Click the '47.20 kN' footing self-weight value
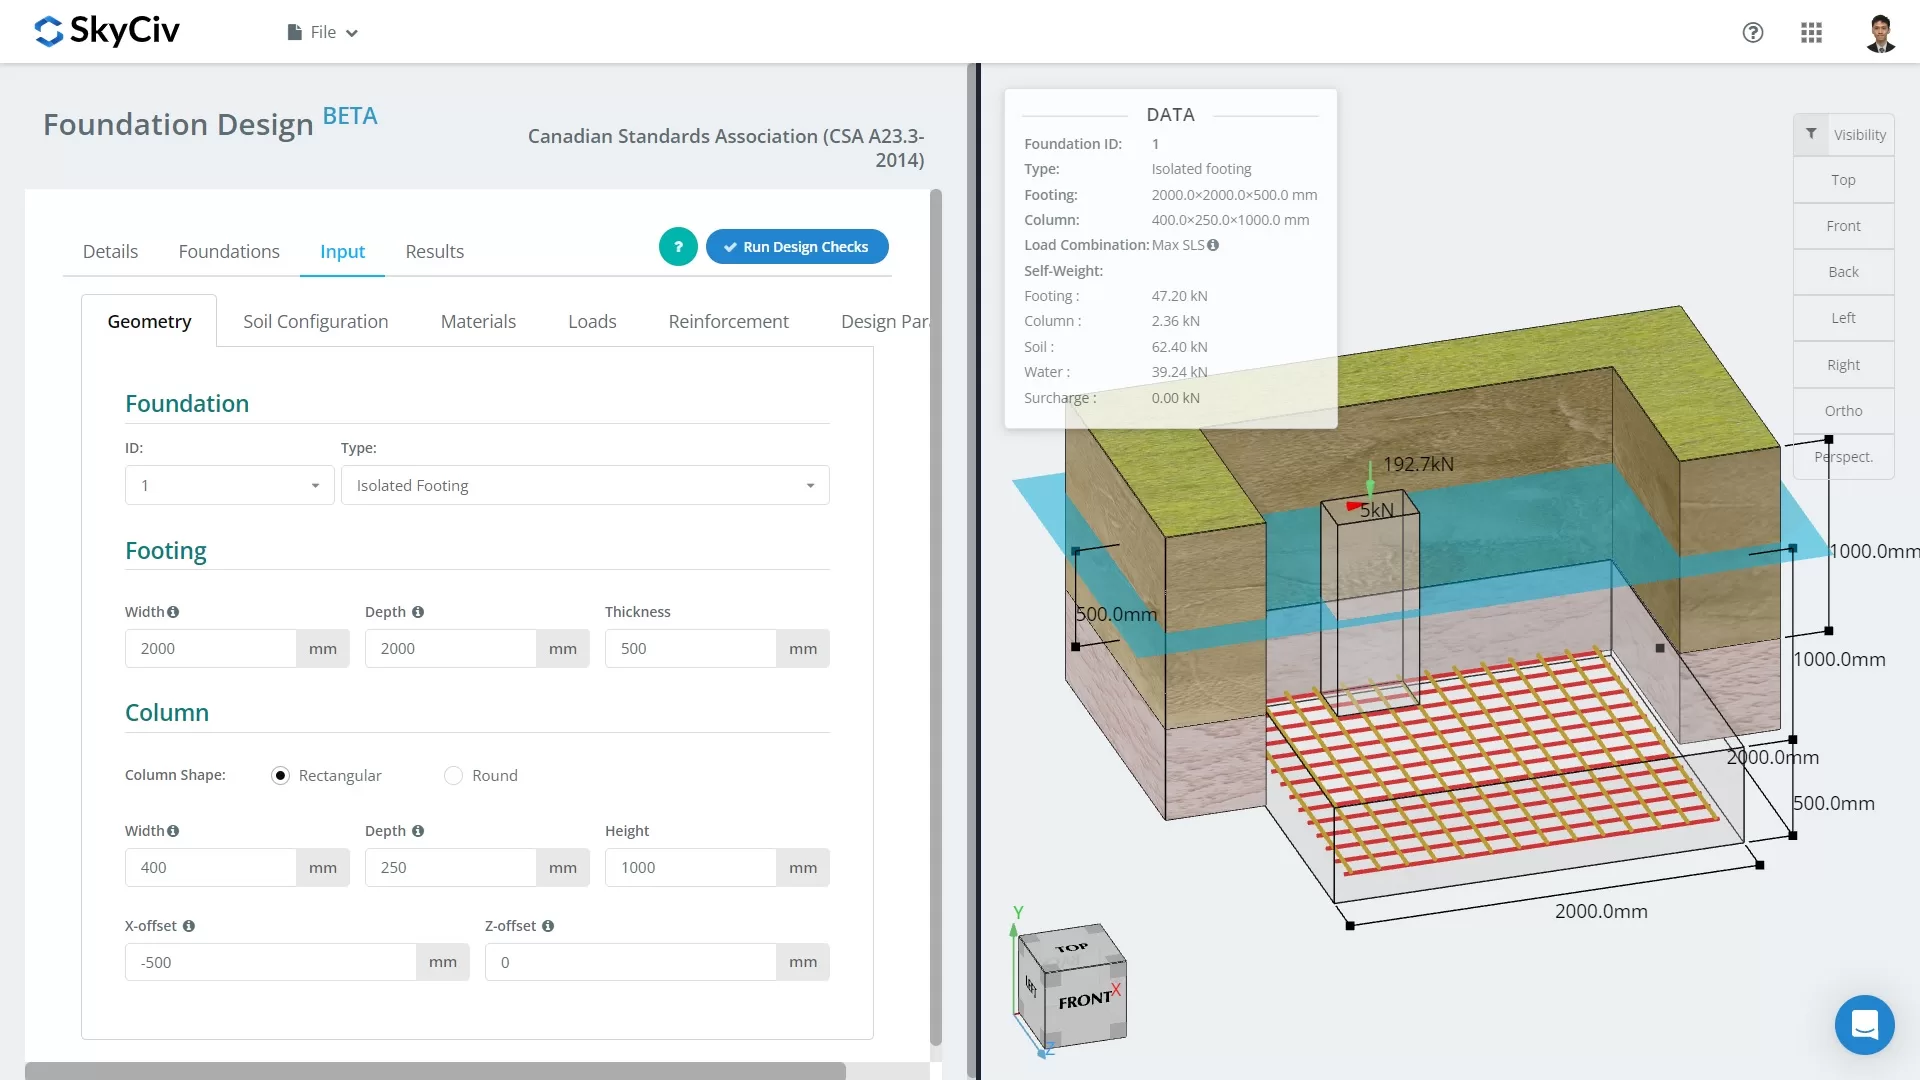Screen dimensions: 1920x1080 click(1180, 296)
